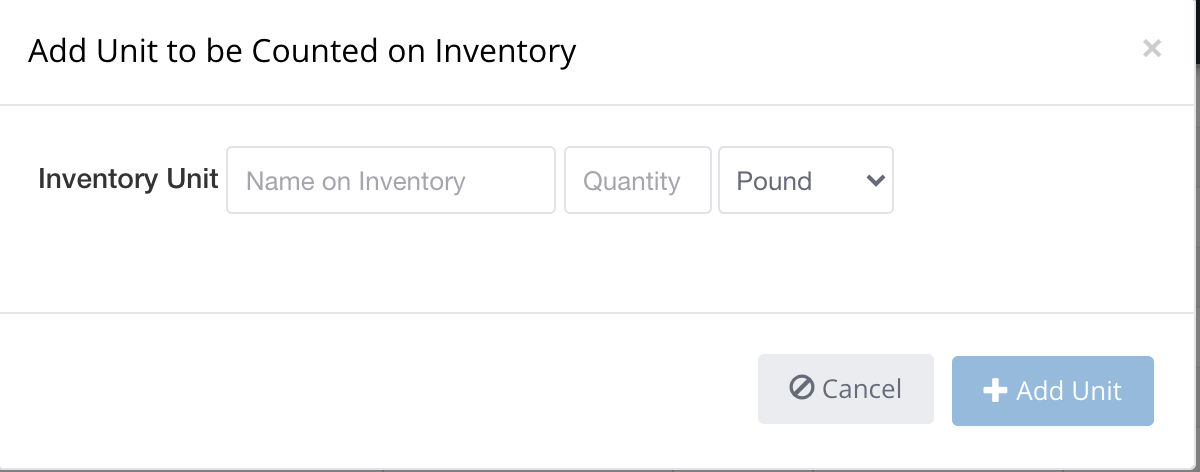Click the ban icon on Cancel
The height and width of the screenshot is (472, 1200).
tap(801, 388)
